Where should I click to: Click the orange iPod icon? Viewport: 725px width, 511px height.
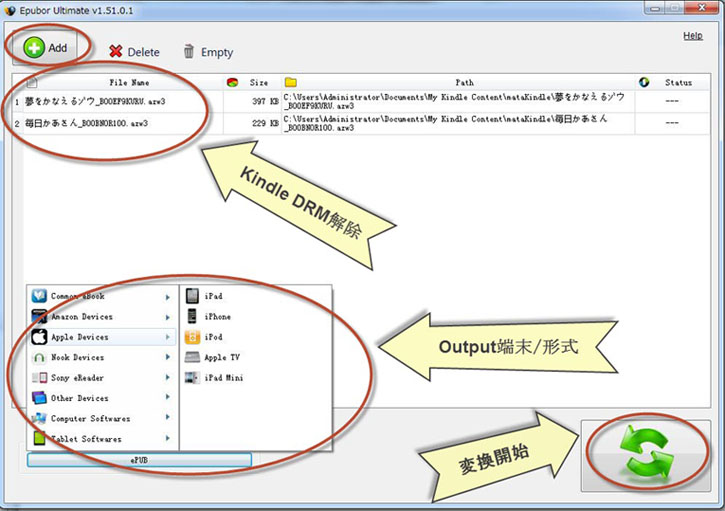click(x=192, y=337)
